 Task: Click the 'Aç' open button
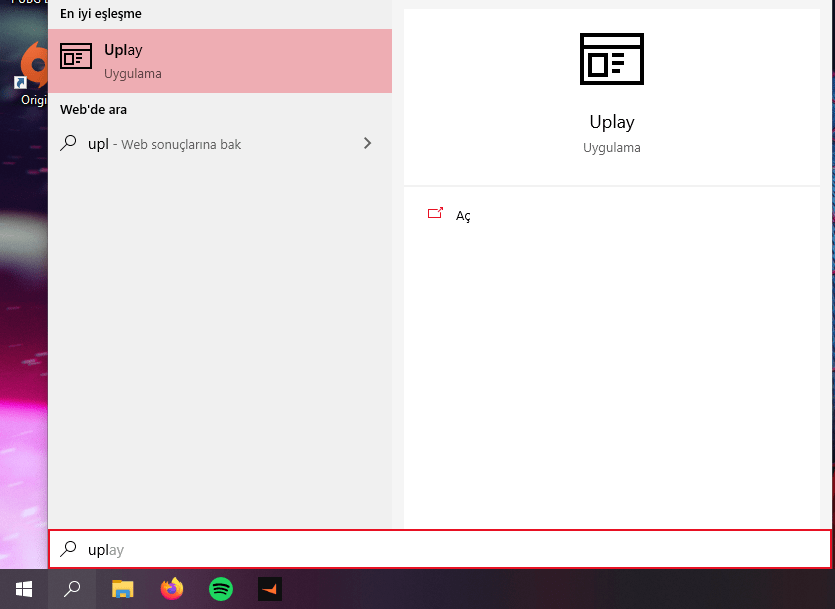click(x=463, y=216)
